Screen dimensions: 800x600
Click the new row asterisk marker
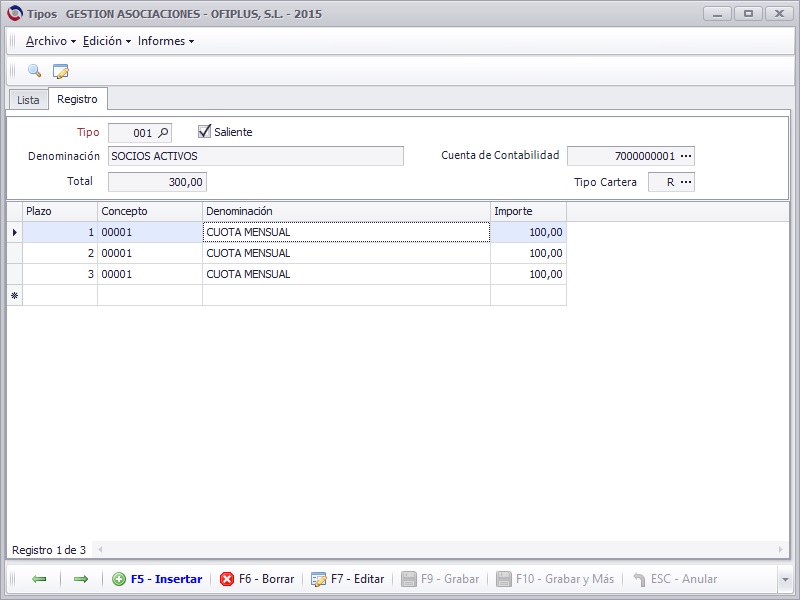click(14, 295)
